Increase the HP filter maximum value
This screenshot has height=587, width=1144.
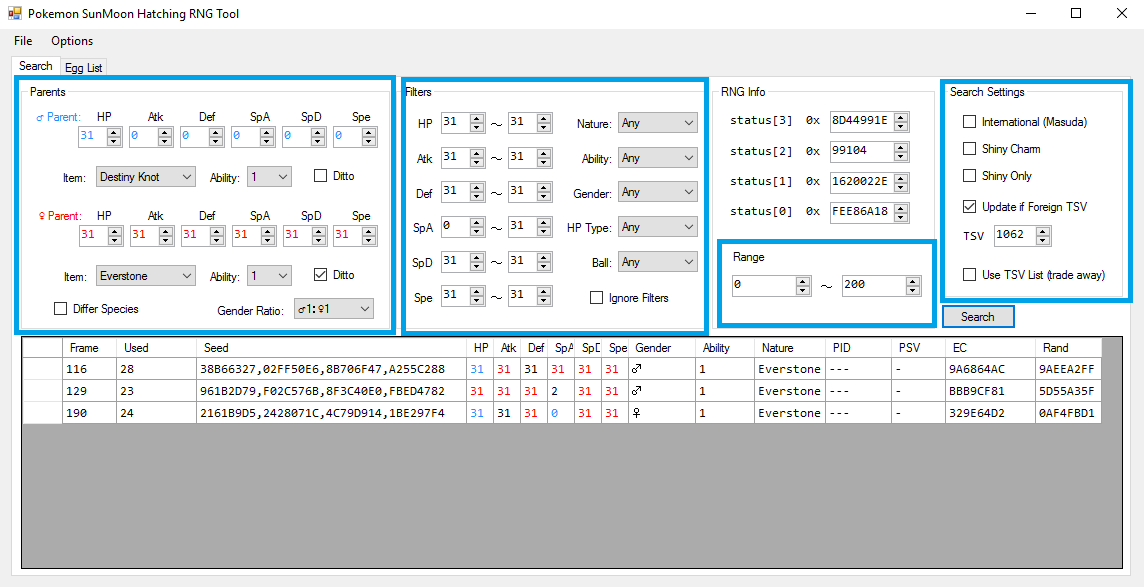pyautogui.click(x=543, y=119)
